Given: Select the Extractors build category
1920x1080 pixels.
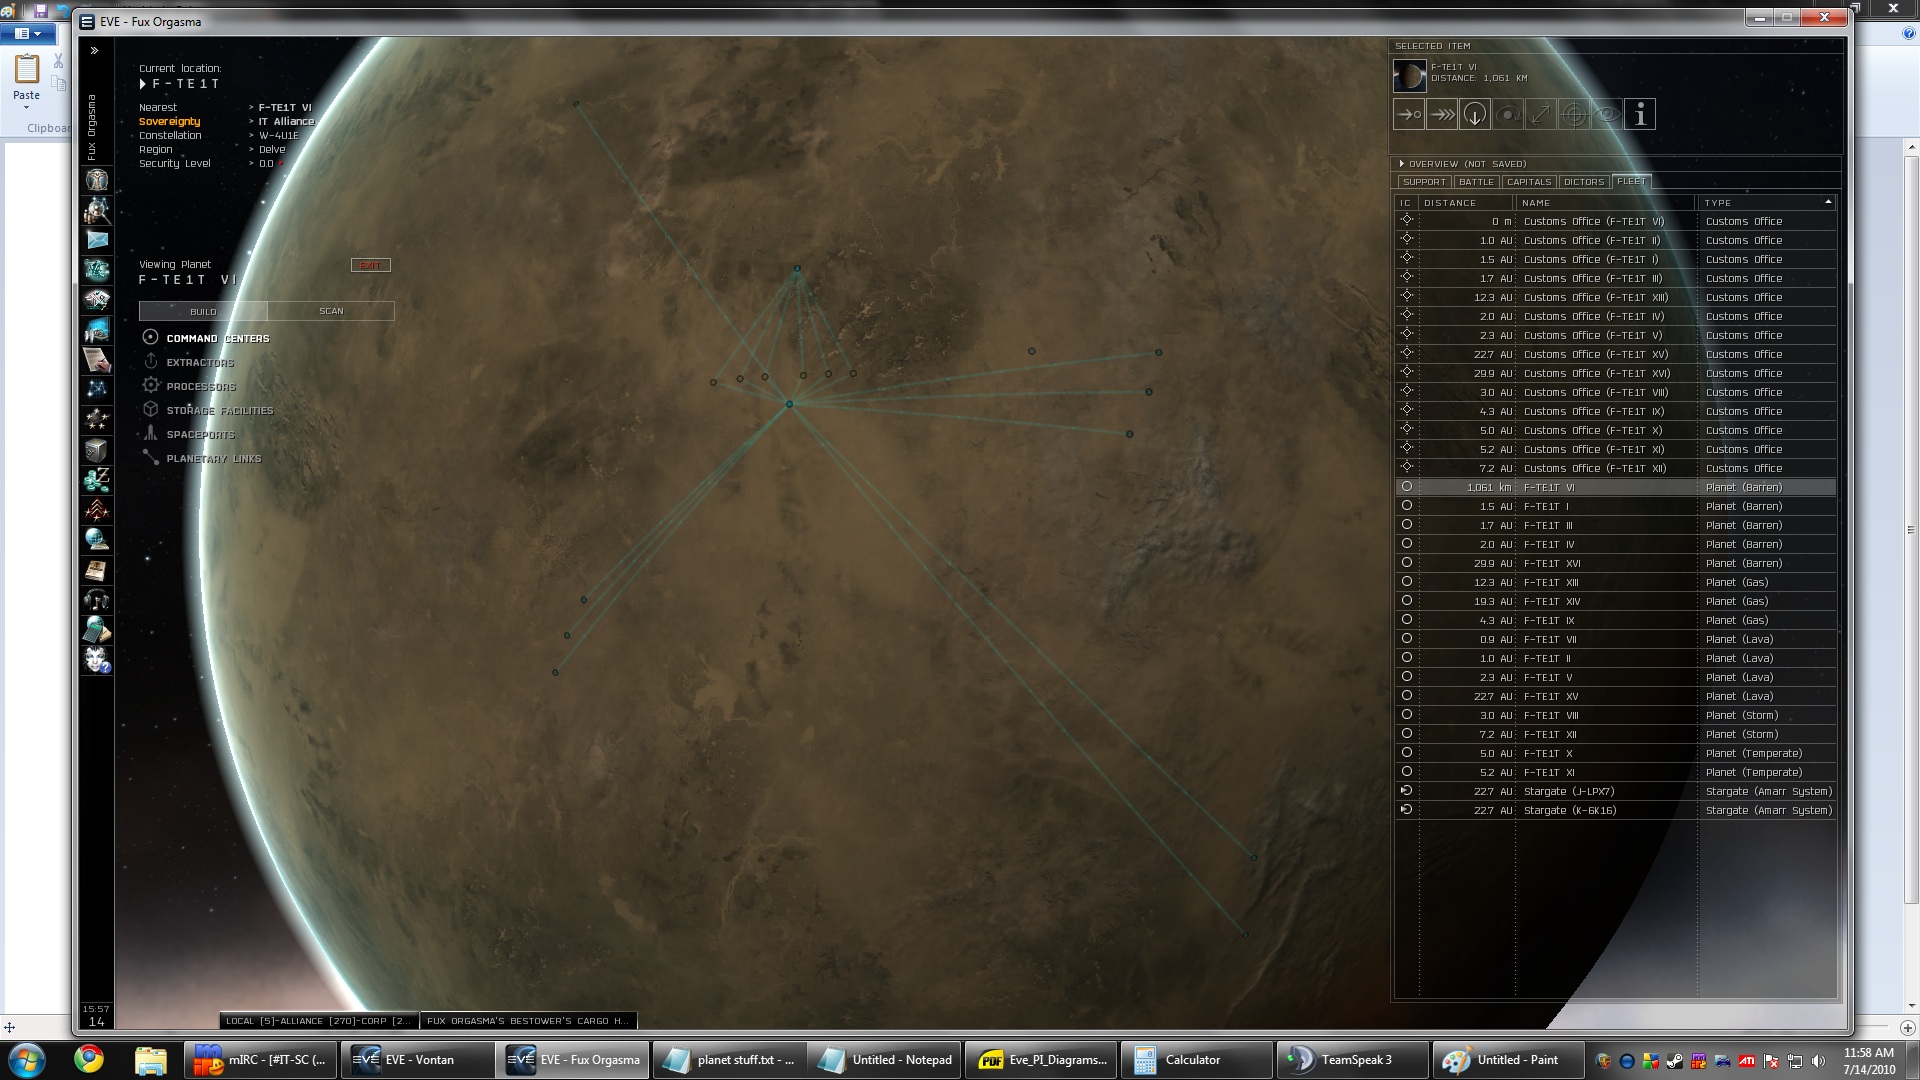Looking at the screenshot, I should click(x=199, y=363).
